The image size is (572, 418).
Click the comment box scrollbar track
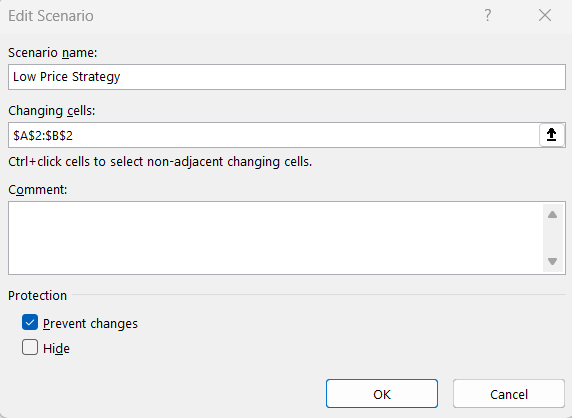click(552, 238)
